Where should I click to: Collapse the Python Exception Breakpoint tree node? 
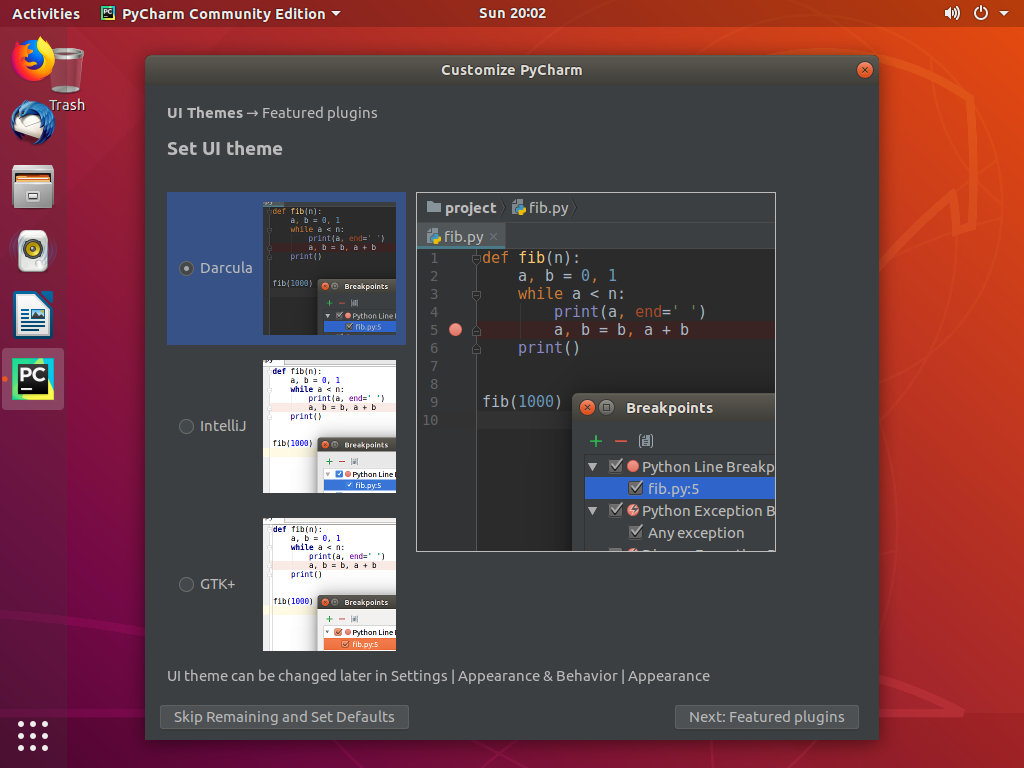(x=592, y=511)
